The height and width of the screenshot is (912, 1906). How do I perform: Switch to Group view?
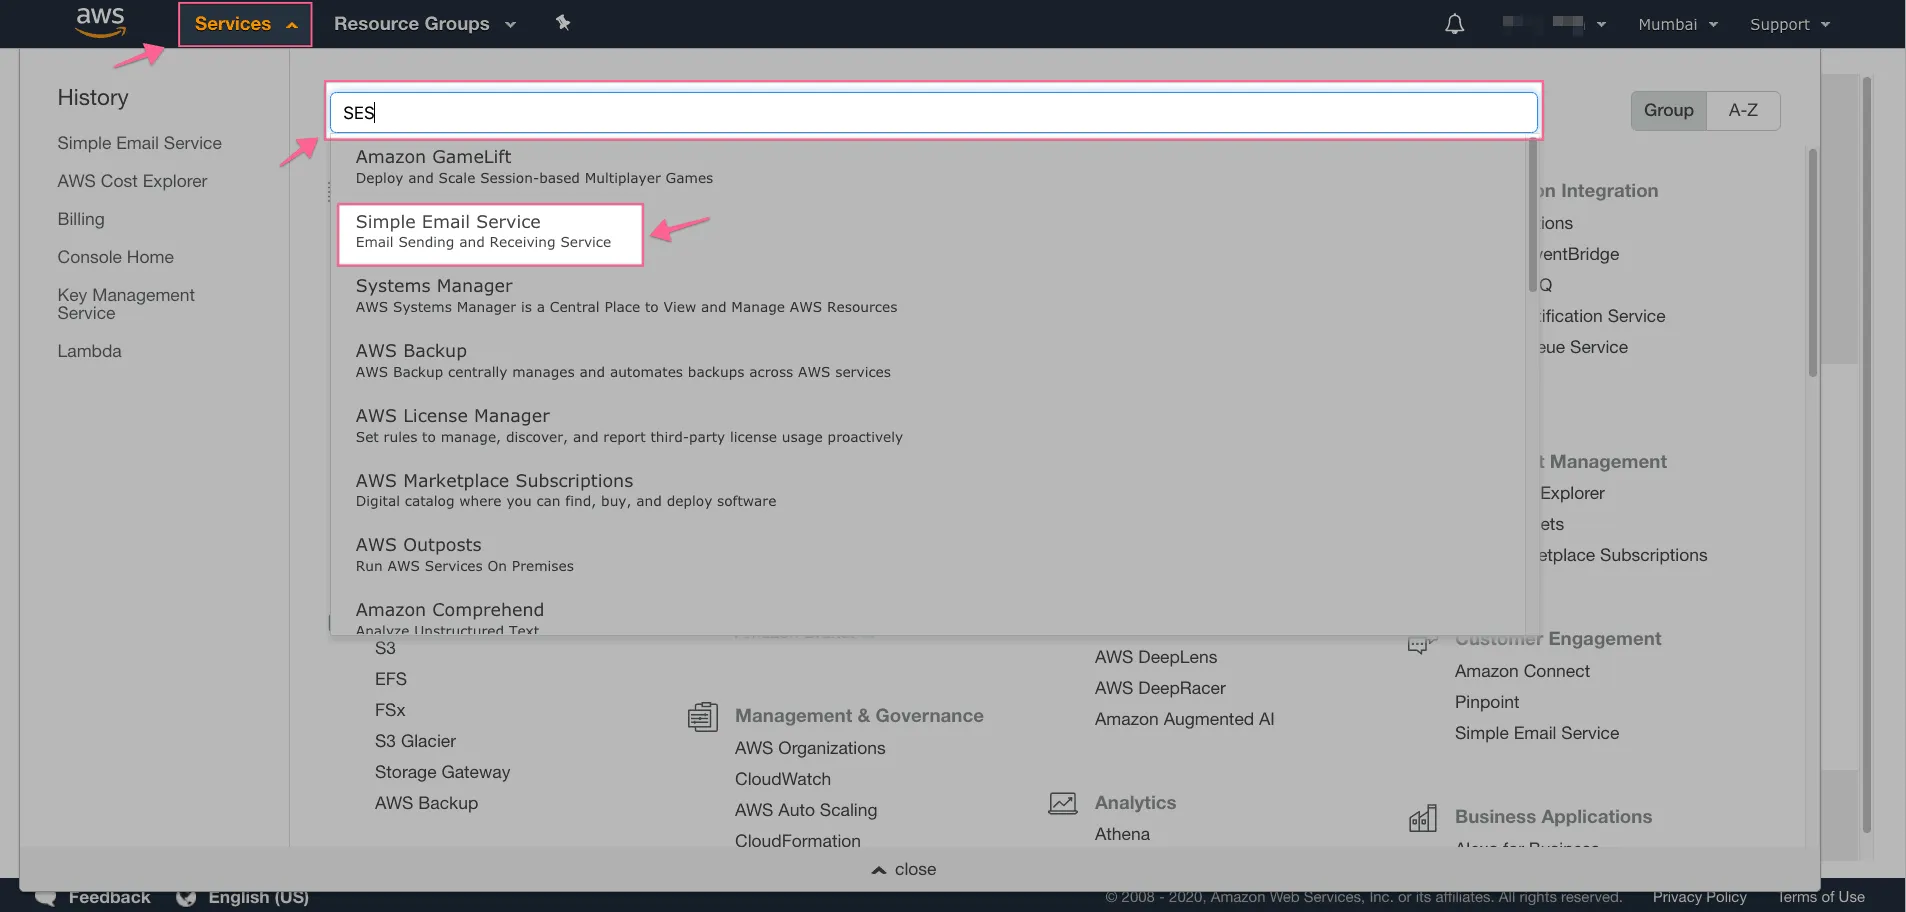1669,110
